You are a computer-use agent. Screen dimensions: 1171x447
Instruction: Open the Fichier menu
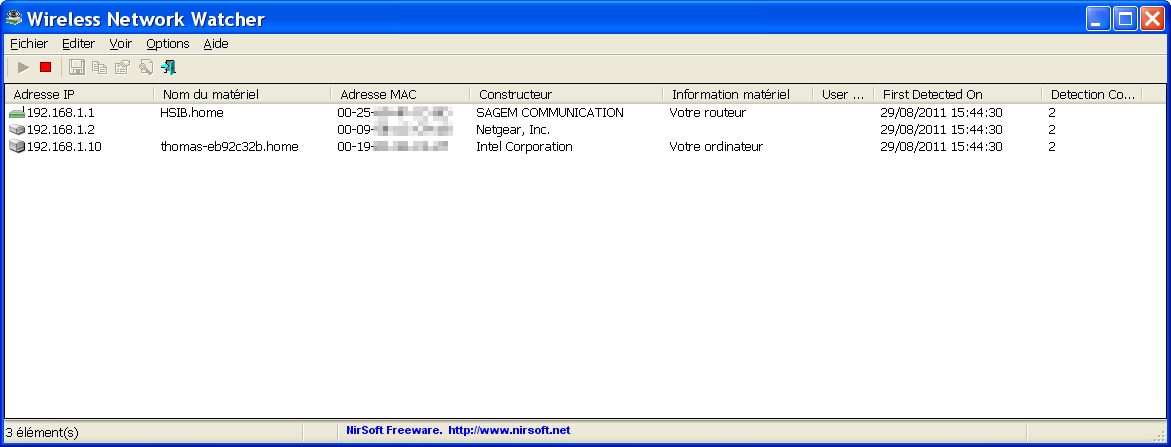[29, 43]
